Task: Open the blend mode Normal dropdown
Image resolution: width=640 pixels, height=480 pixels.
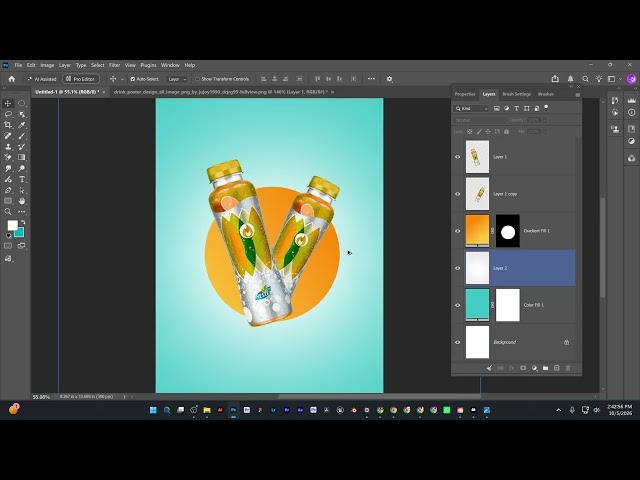Action: [480, 120]
